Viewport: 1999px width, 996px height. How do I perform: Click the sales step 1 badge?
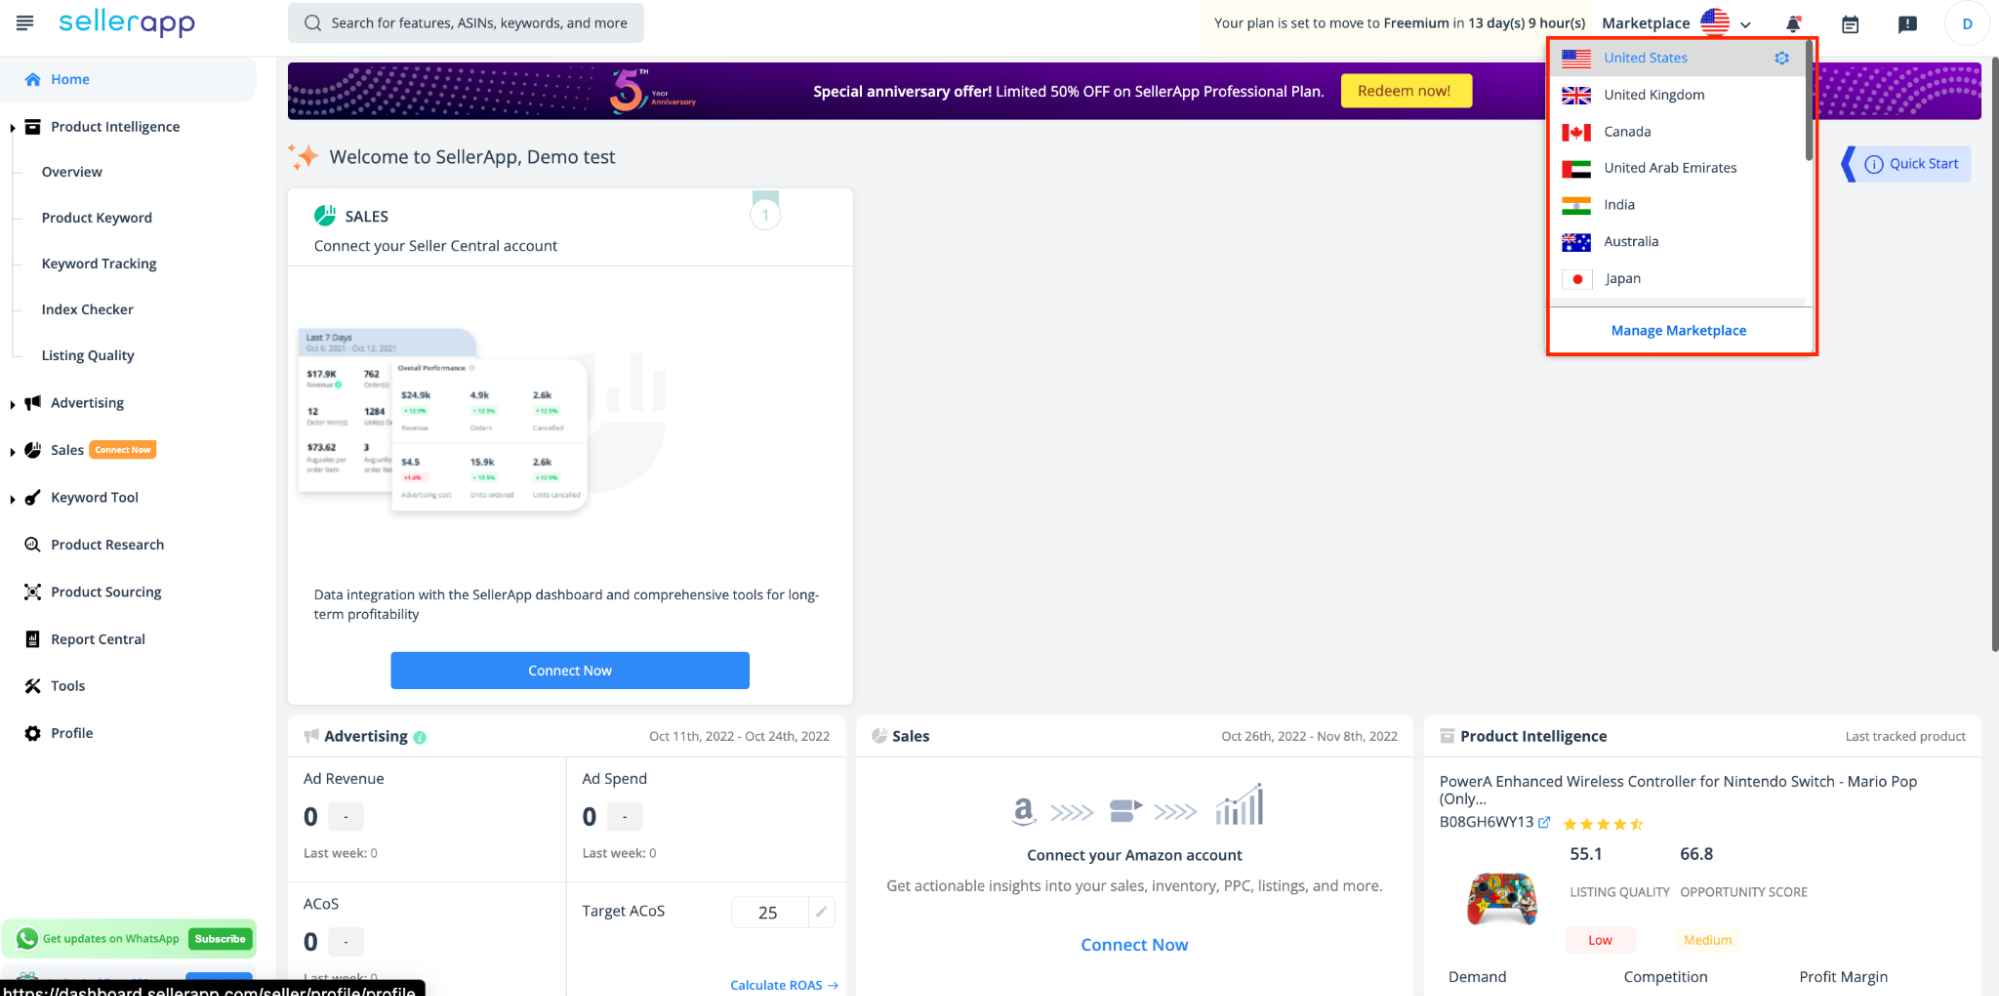click(765, 213)
